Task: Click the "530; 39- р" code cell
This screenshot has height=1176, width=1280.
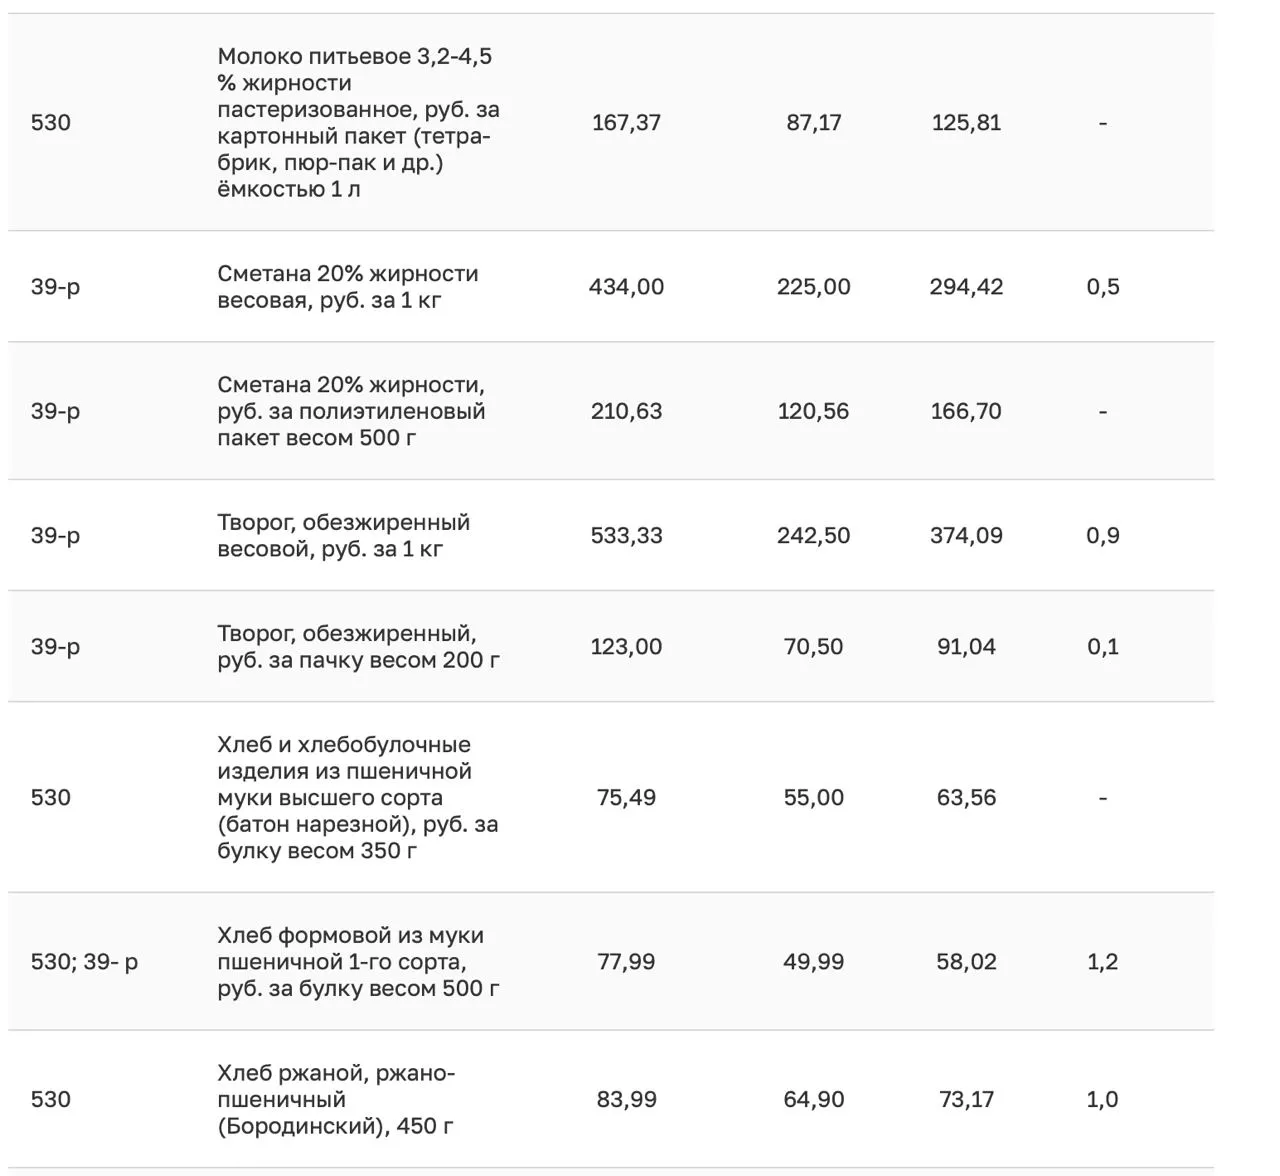Action: [x=85, y=962]
